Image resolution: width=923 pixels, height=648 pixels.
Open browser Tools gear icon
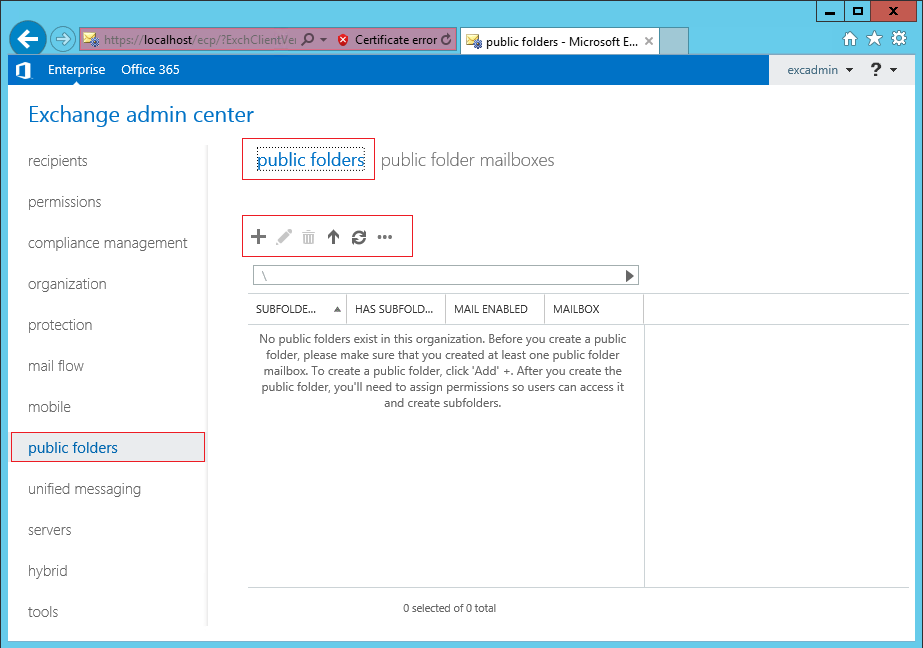[x=899, y=39]
